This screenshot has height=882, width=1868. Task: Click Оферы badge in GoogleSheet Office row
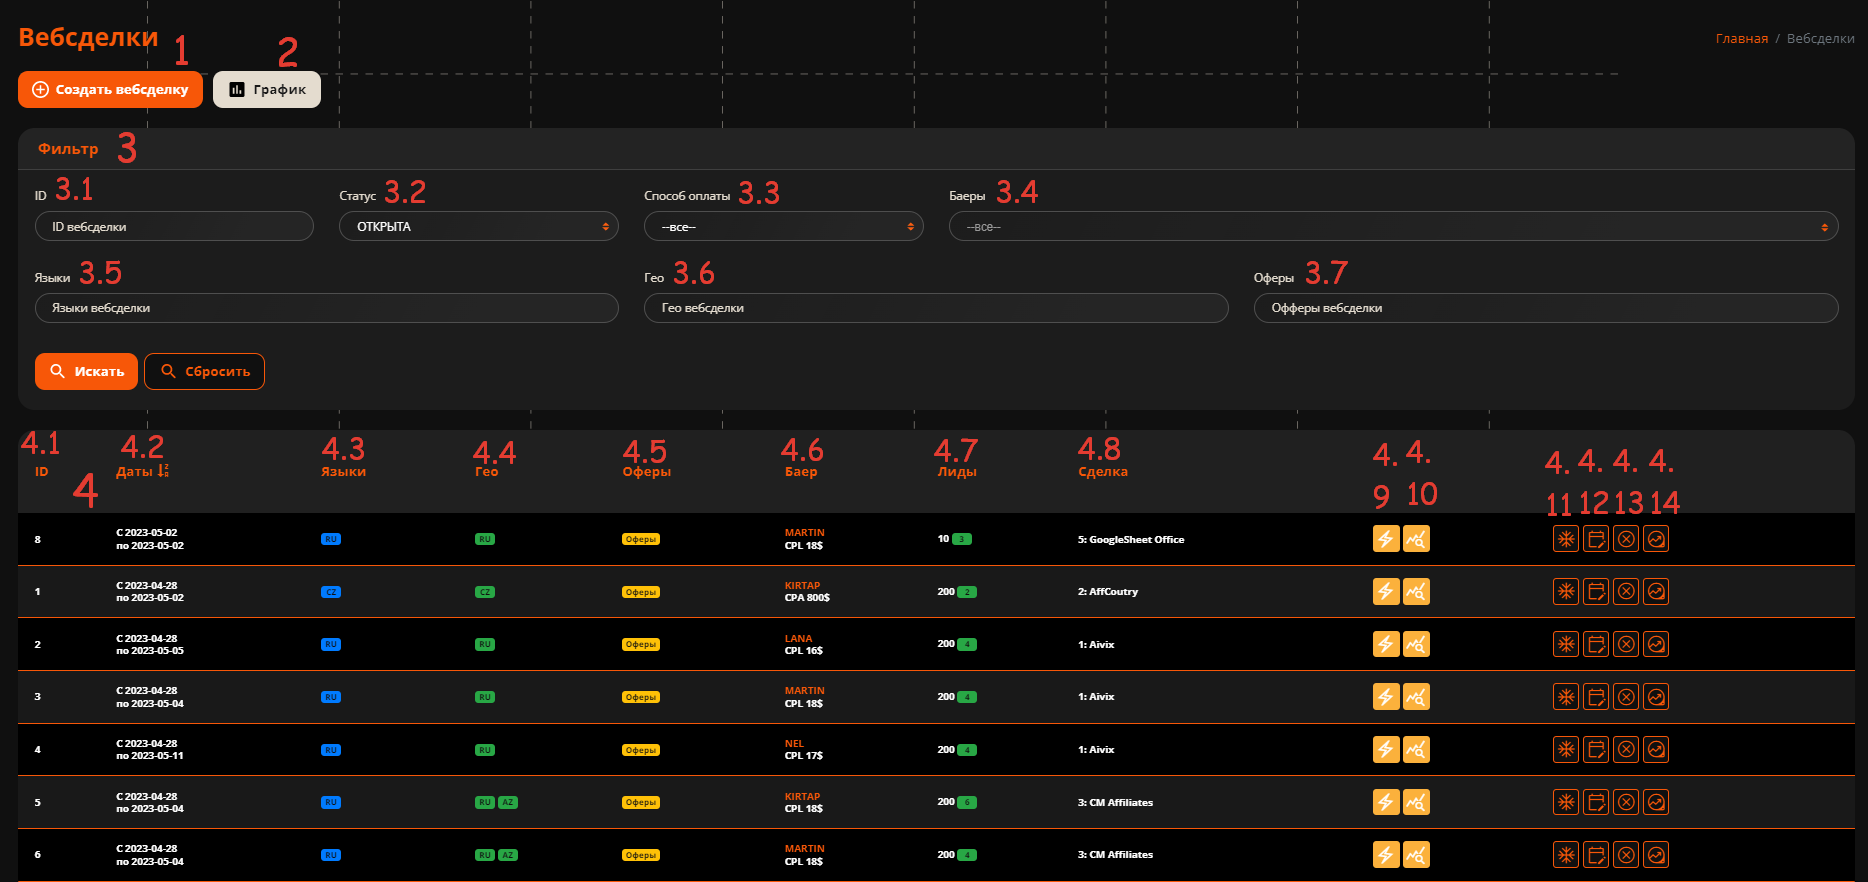click(x=641, y=539)
